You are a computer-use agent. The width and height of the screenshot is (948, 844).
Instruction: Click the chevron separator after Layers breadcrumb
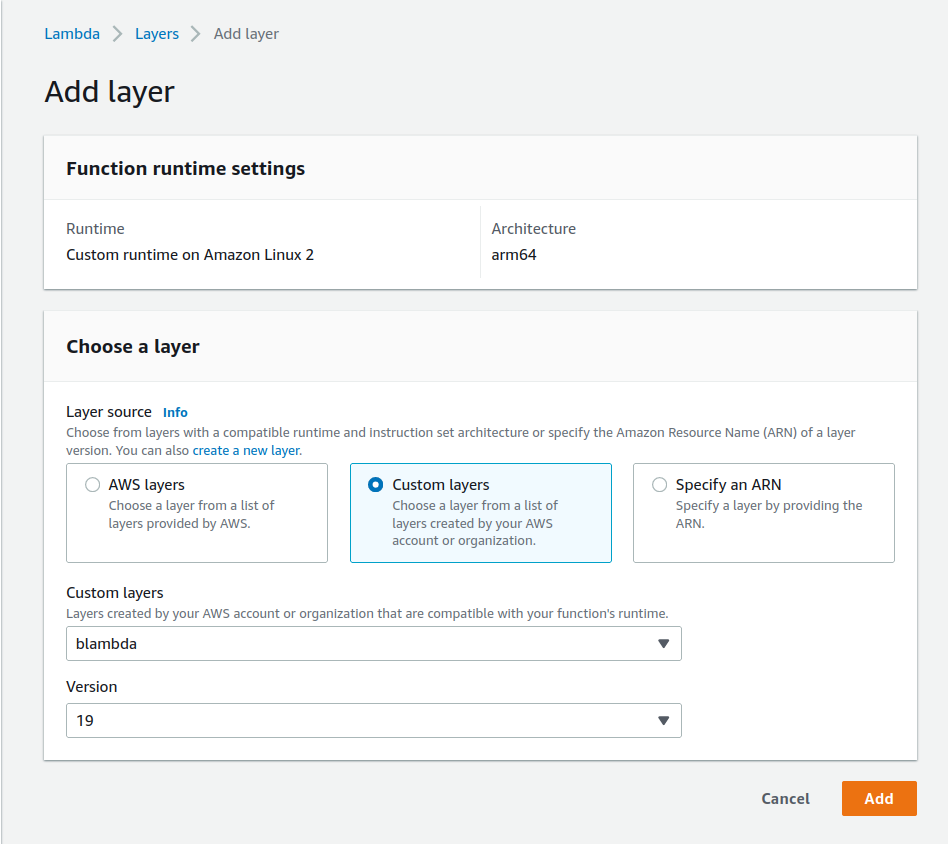click(x=195, y=34)
